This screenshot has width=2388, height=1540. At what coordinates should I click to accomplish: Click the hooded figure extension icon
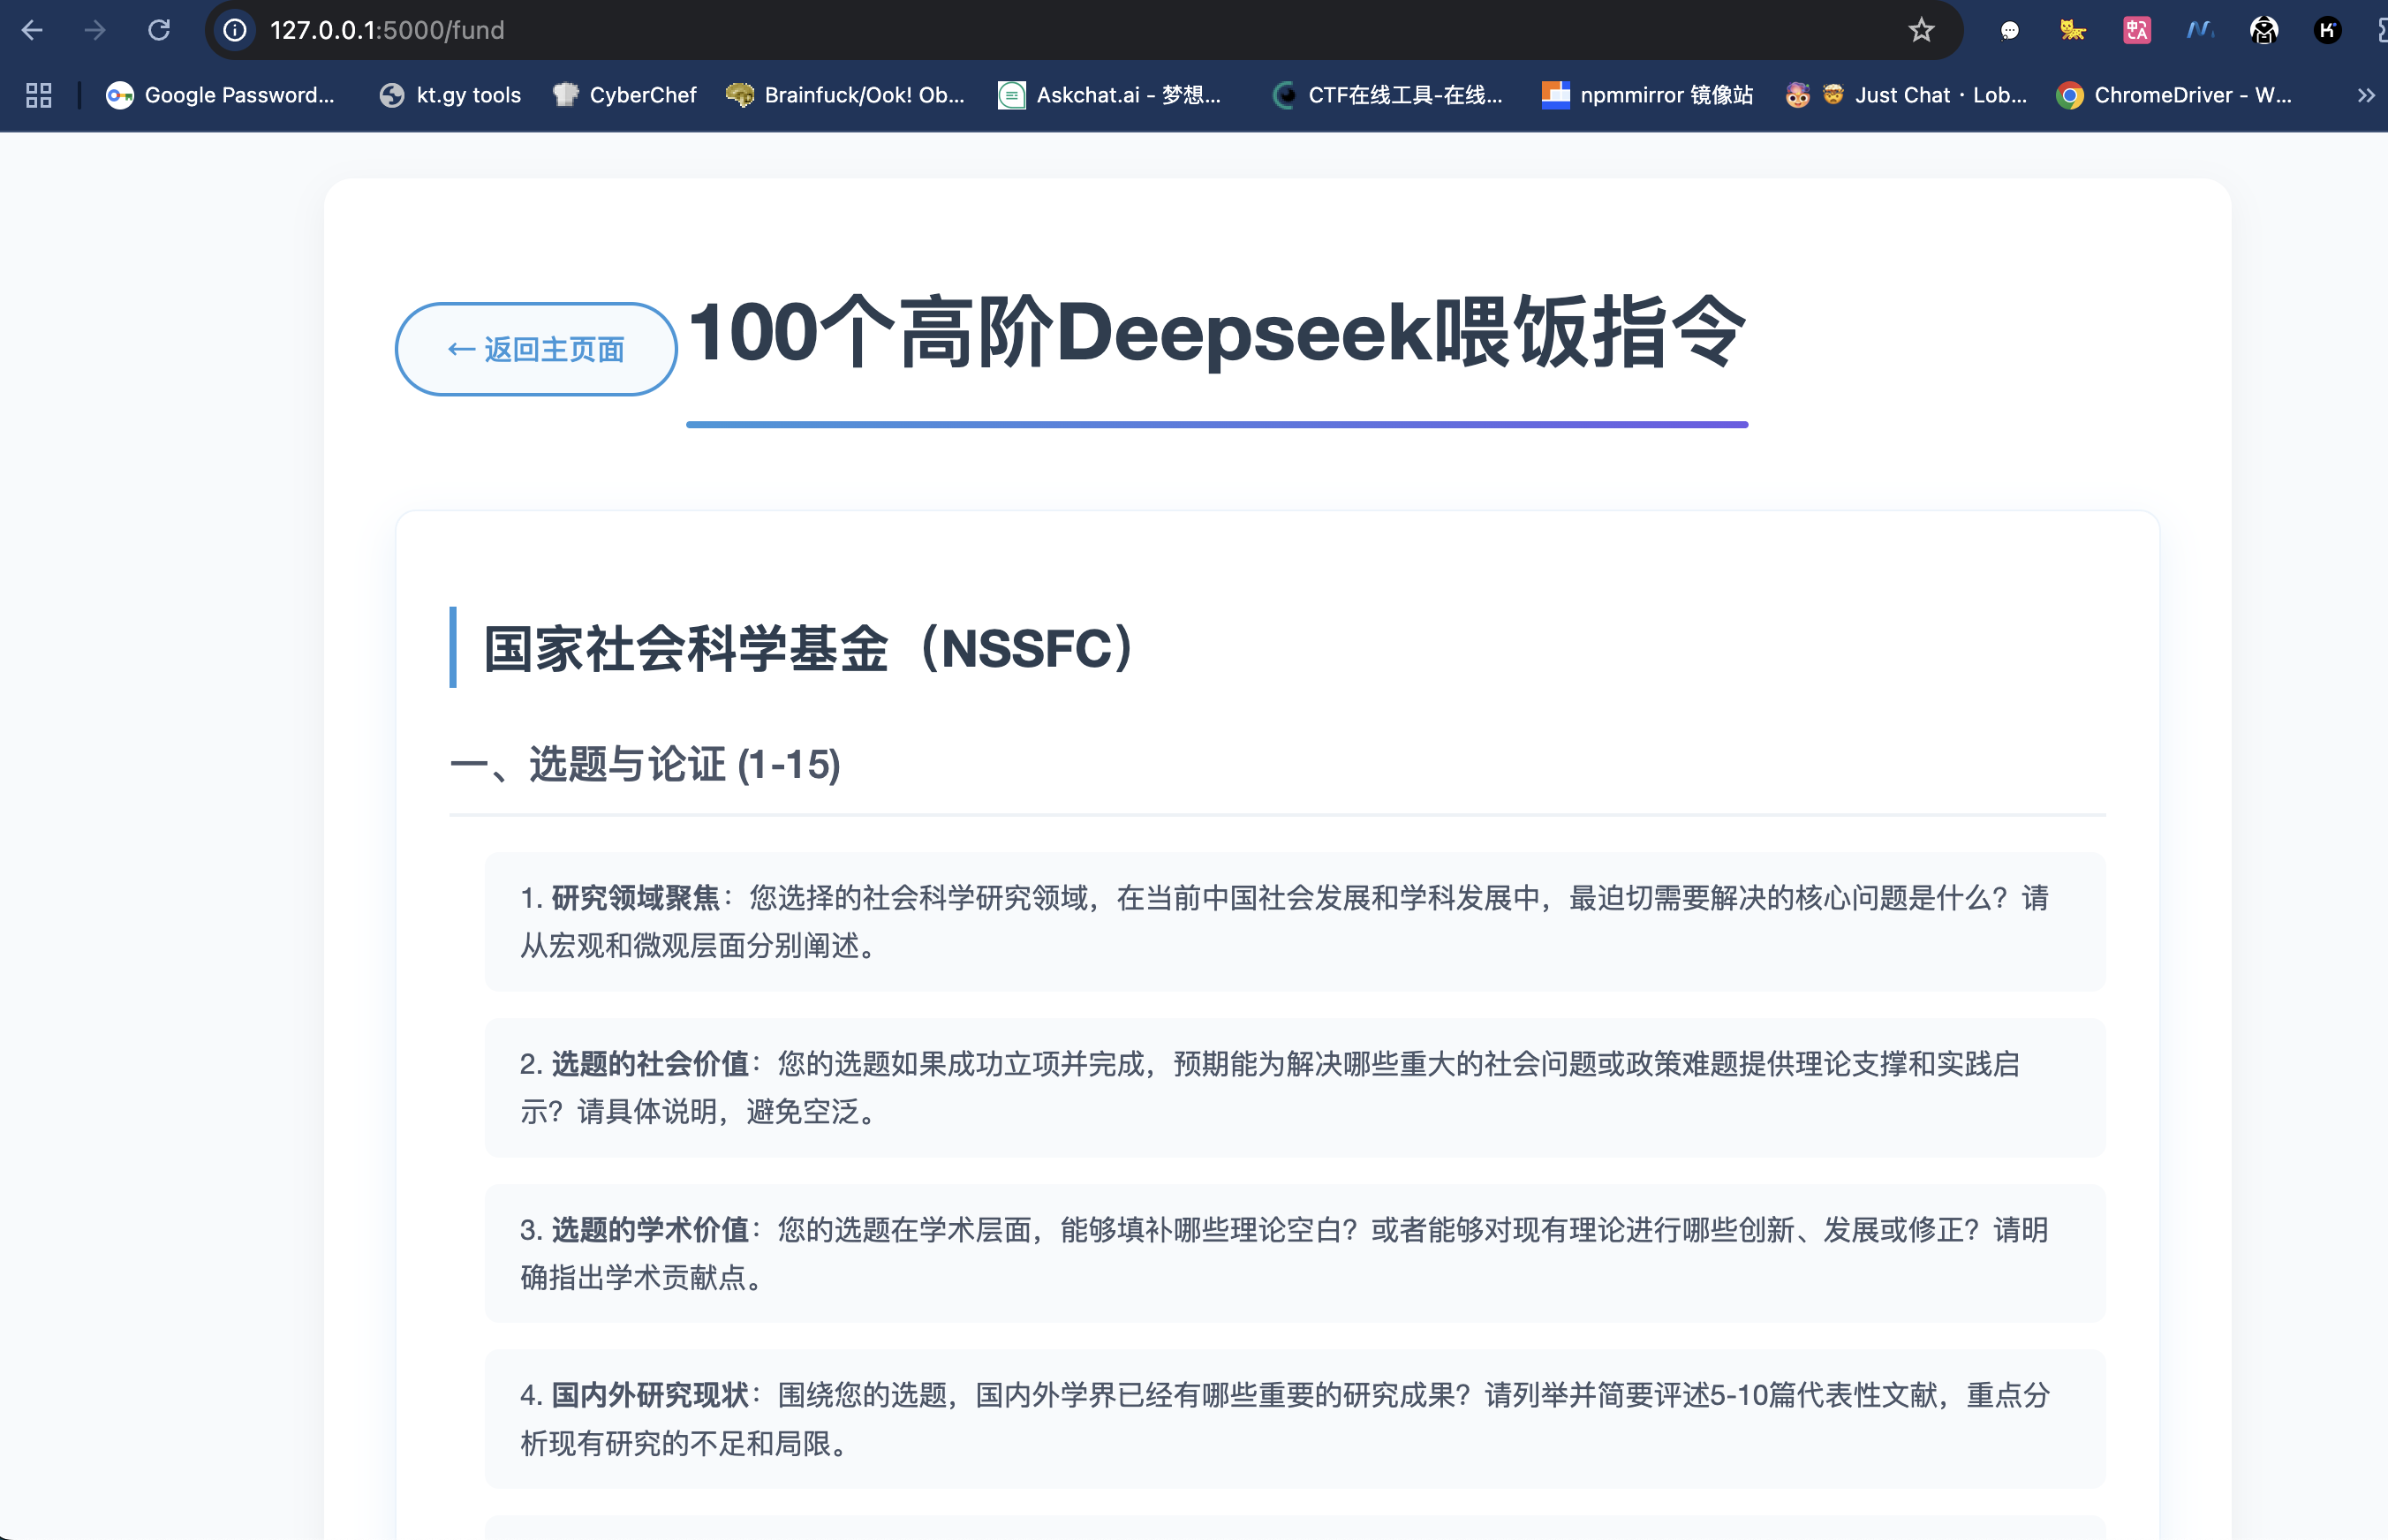[2263, 30]
